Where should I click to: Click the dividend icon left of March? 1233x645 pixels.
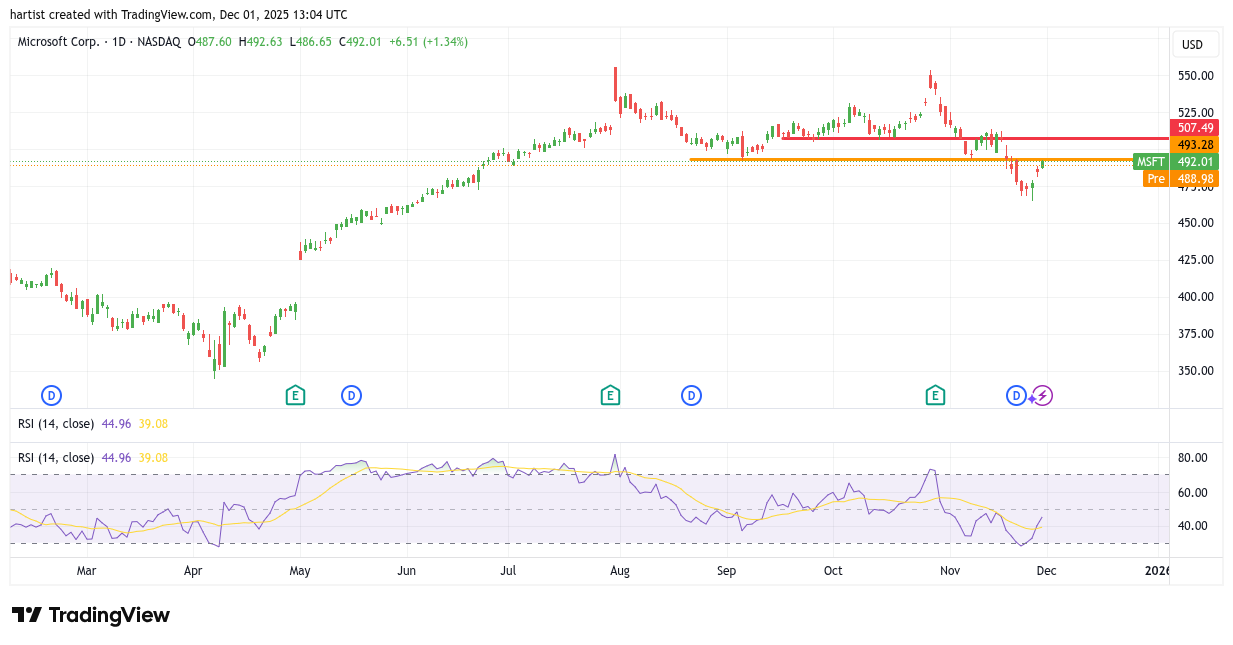click(x=50, y=395)
